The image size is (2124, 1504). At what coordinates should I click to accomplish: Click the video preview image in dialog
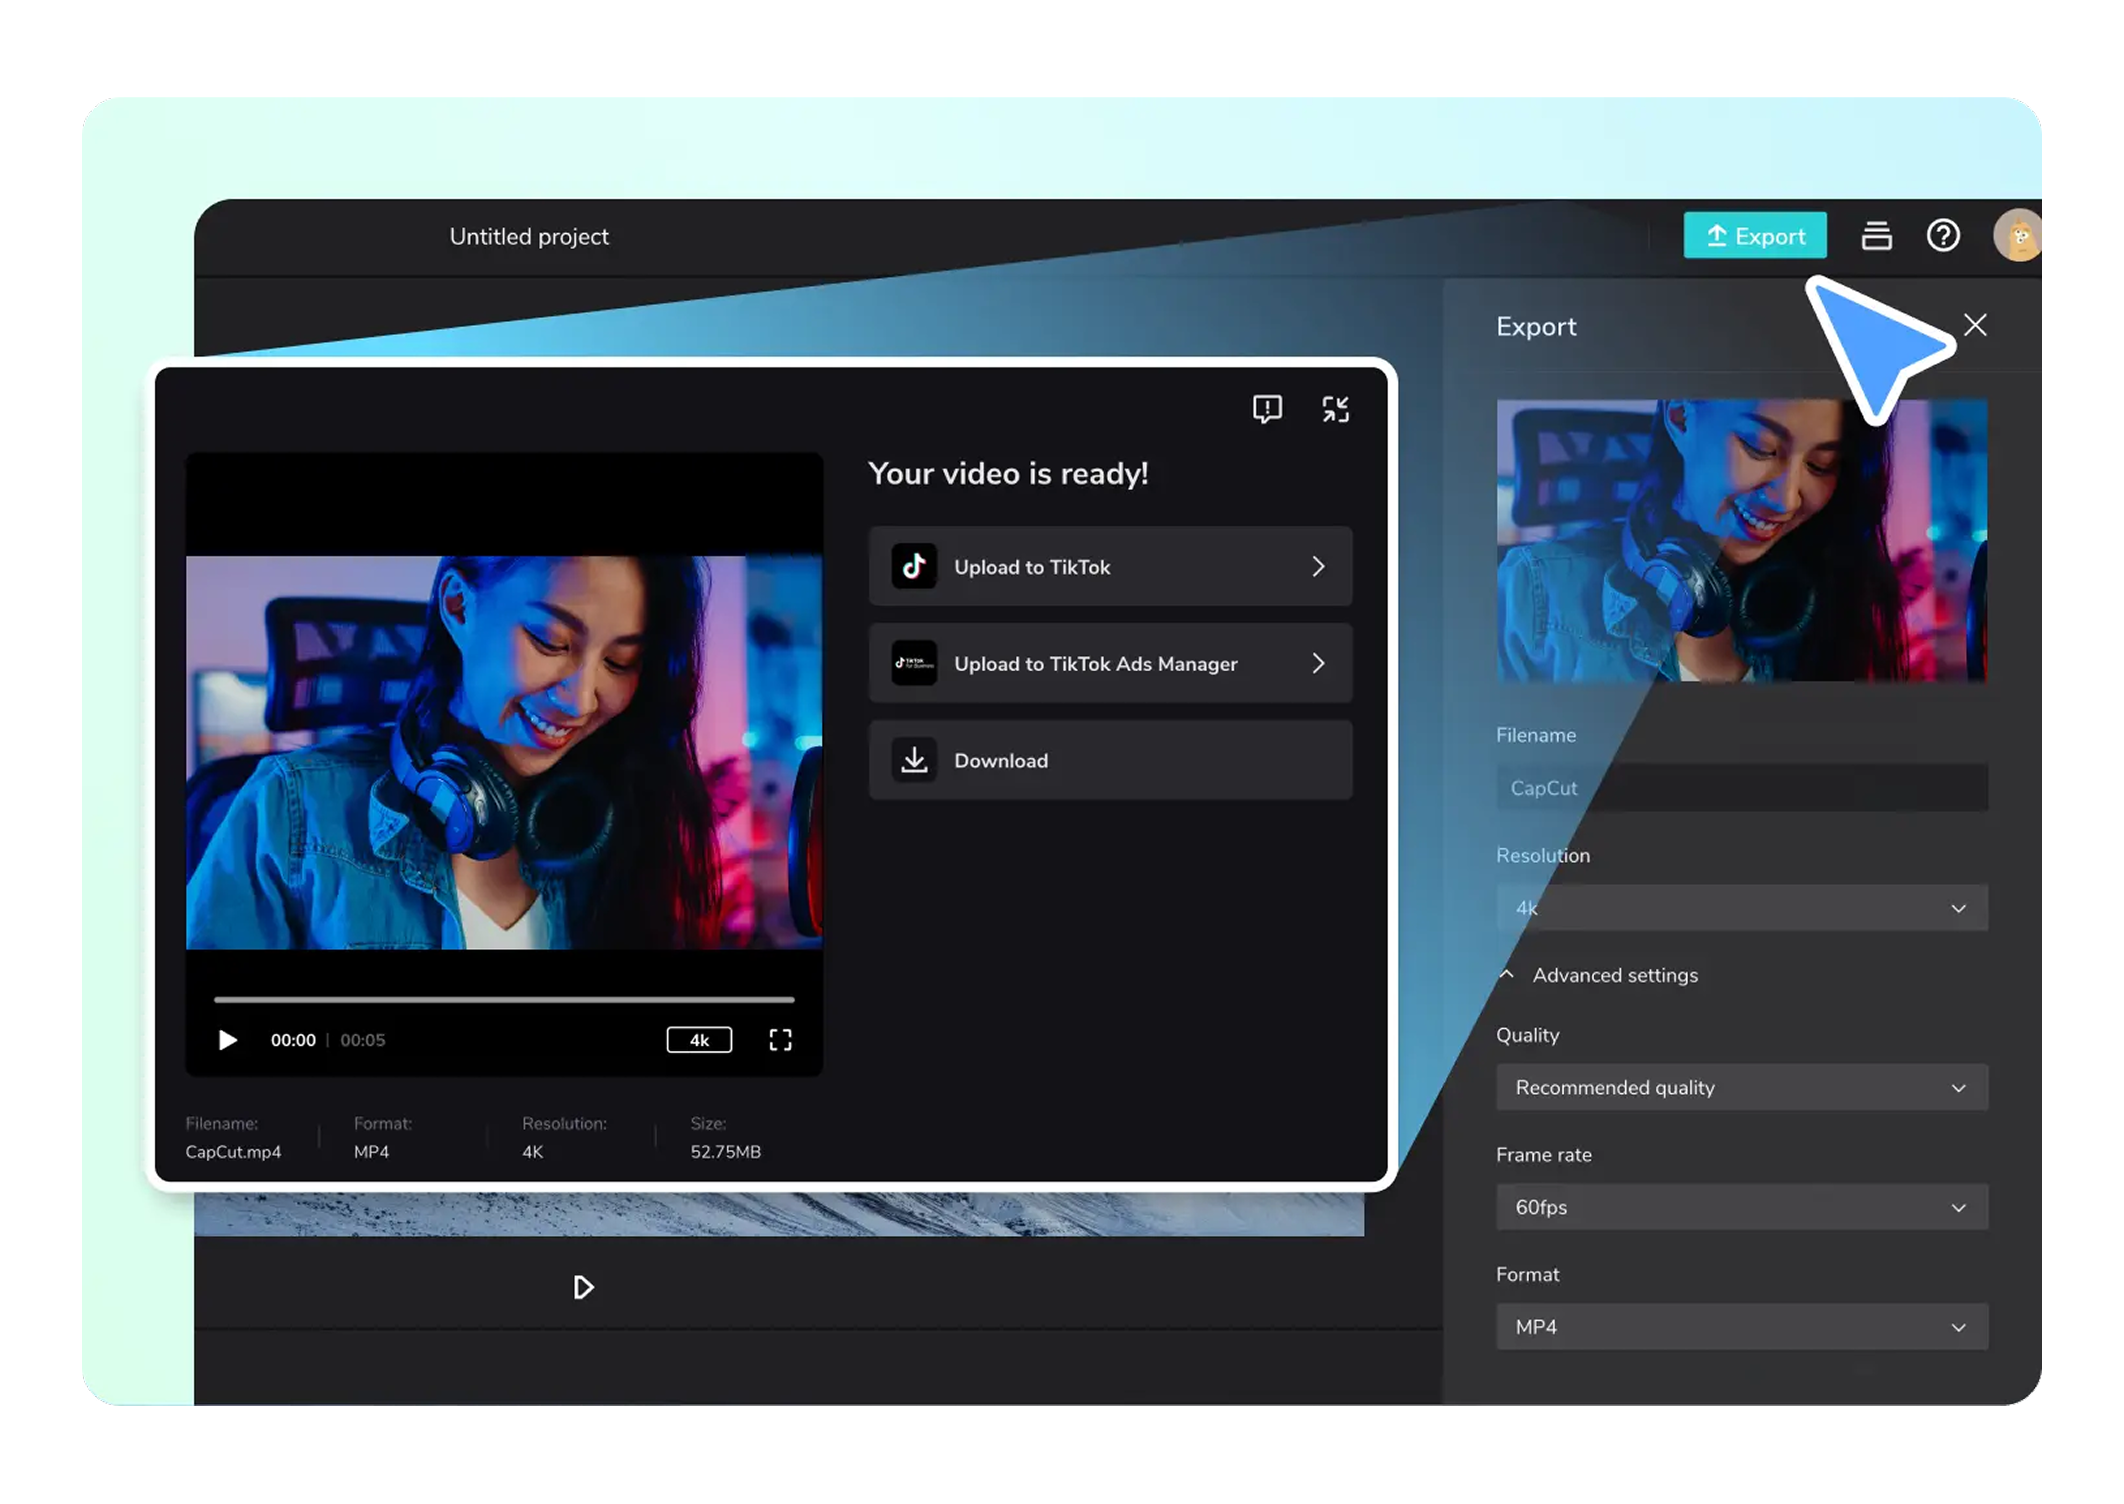tap(504, 752)
